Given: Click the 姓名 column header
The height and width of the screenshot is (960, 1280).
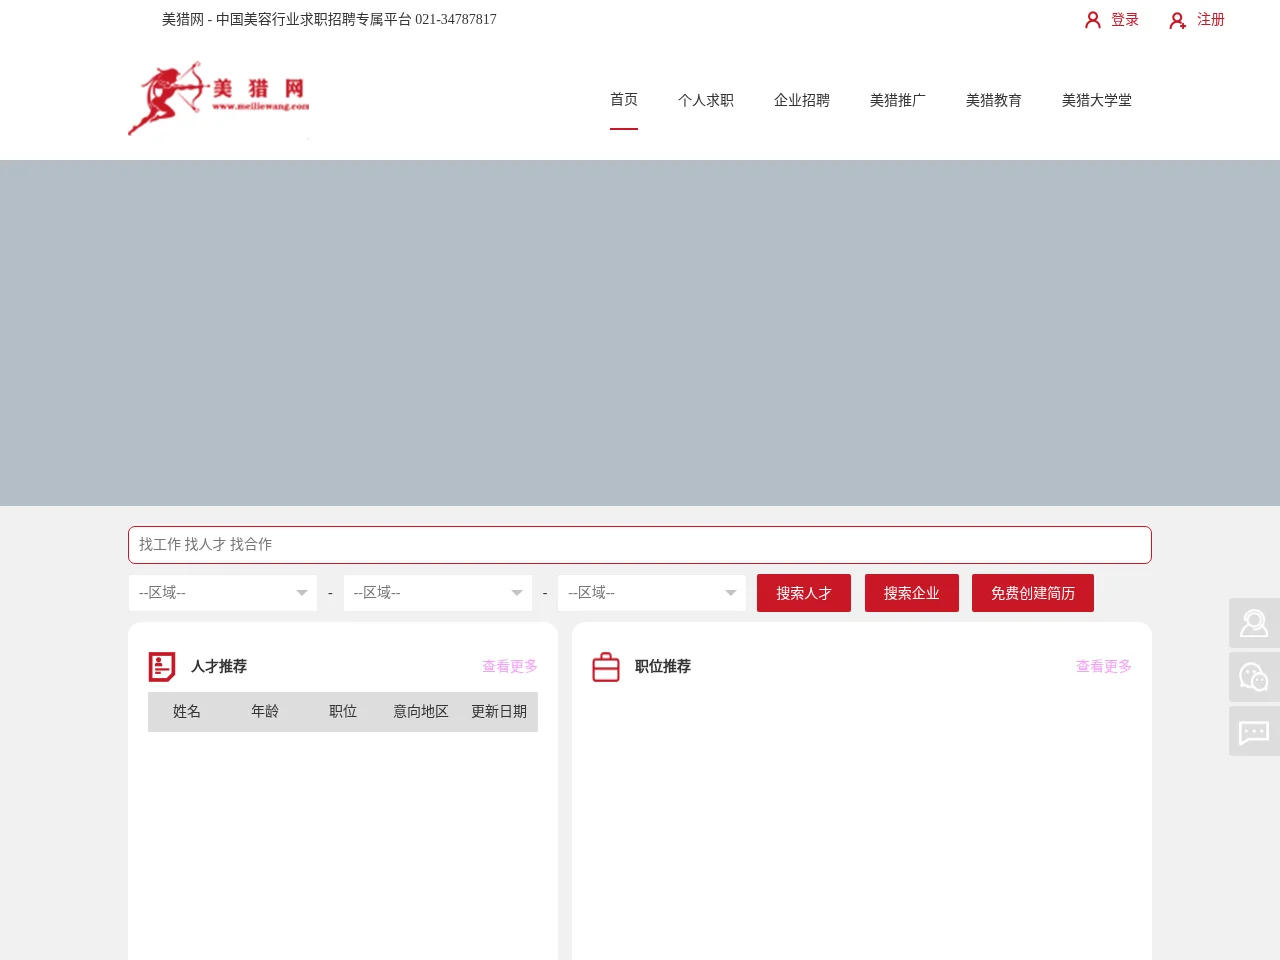Looking at the screenshot, I should (x=187, y=712).
